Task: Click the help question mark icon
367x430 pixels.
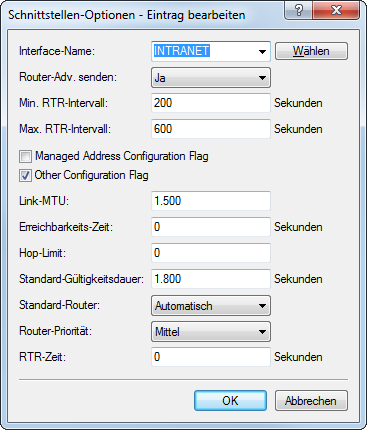Action: [x=299, y=10]
